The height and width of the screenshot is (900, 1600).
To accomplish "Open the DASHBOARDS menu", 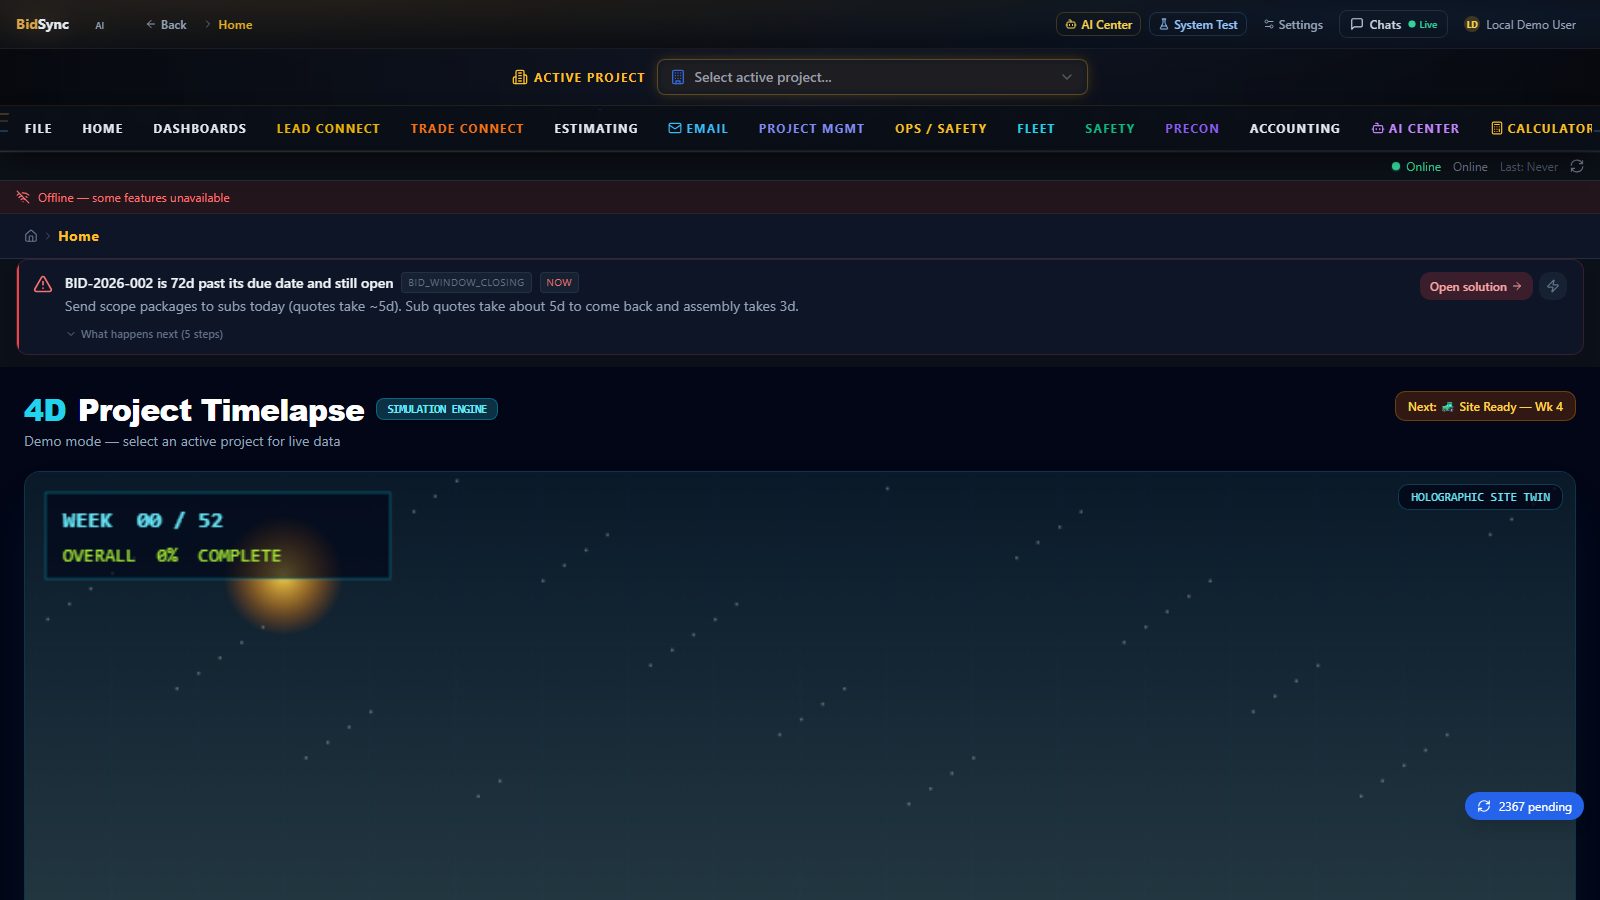I will pos(199,128).
